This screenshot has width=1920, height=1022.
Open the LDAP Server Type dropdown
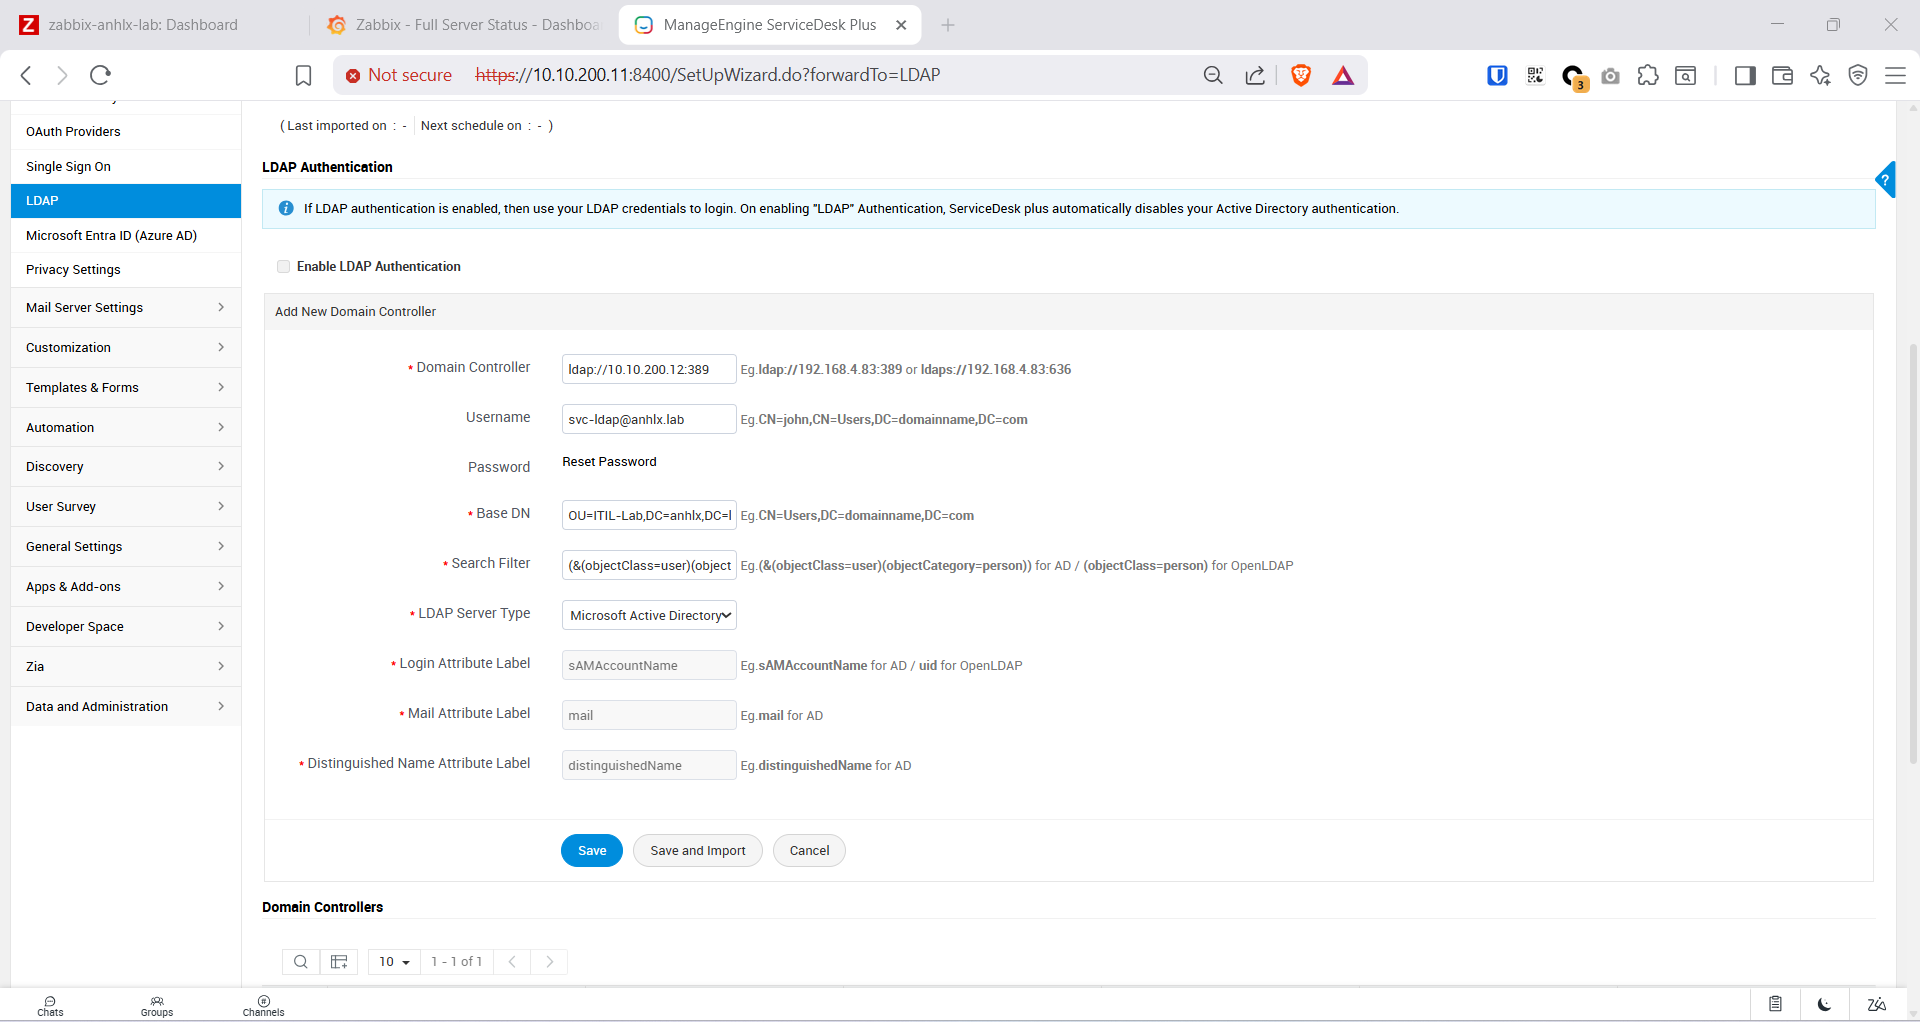coord(649,615)
